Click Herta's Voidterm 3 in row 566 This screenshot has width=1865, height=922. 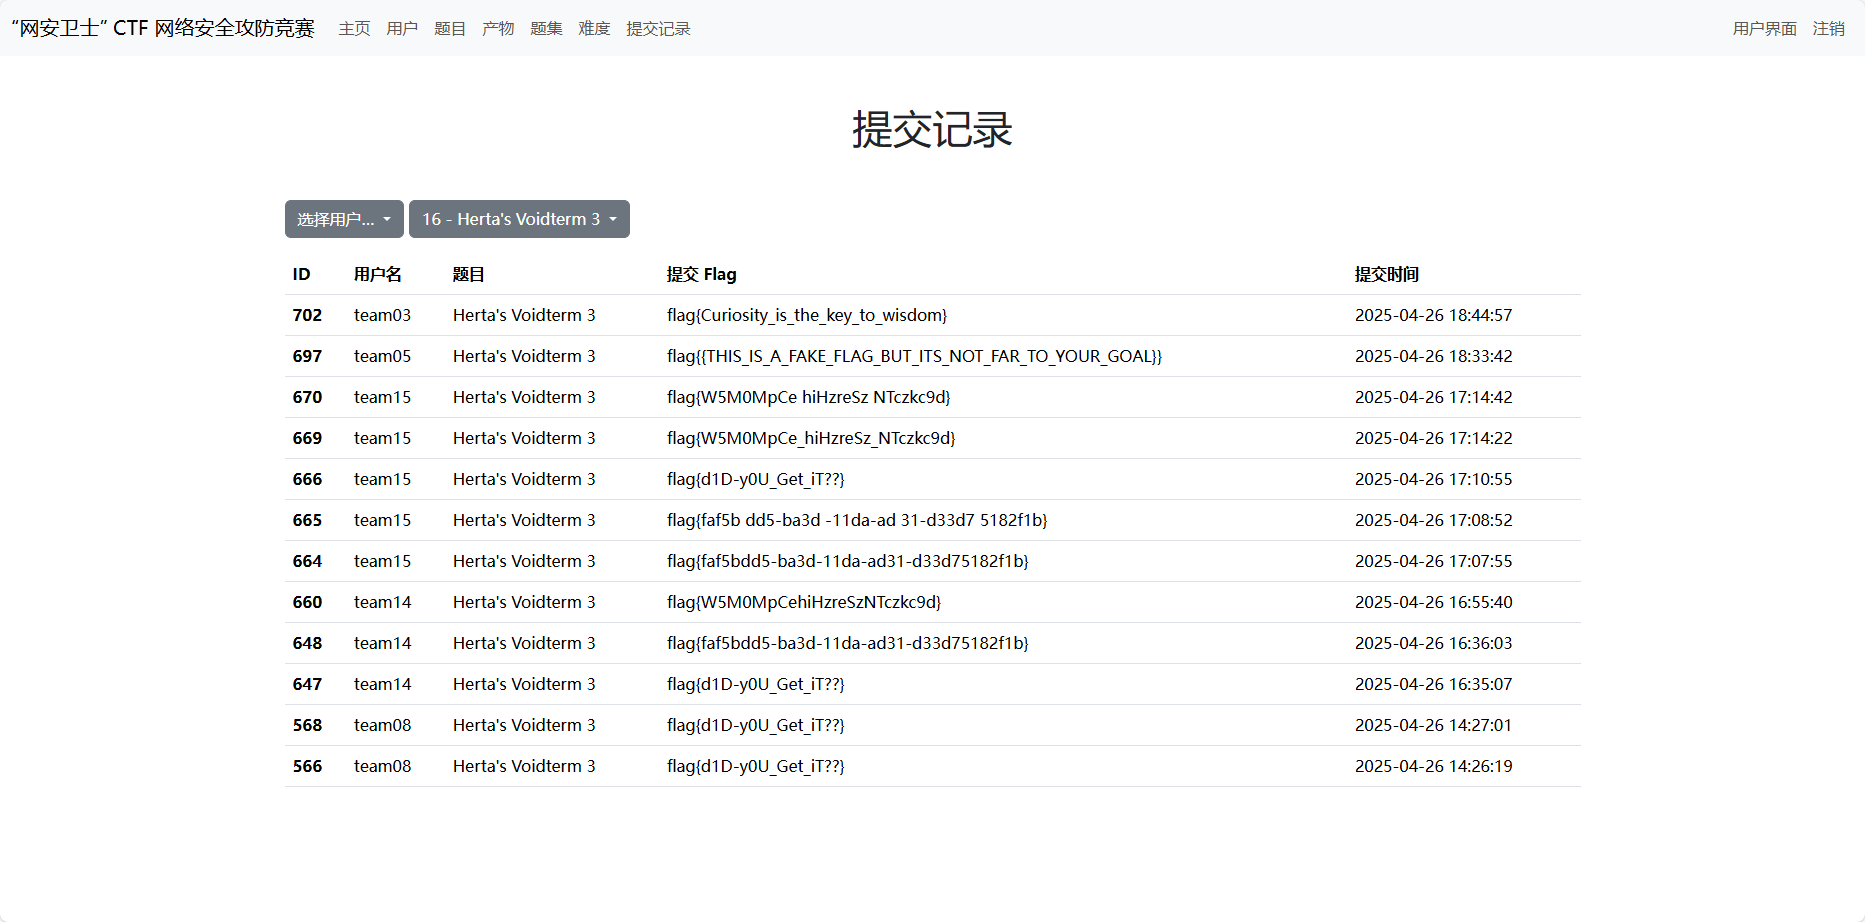523,766
